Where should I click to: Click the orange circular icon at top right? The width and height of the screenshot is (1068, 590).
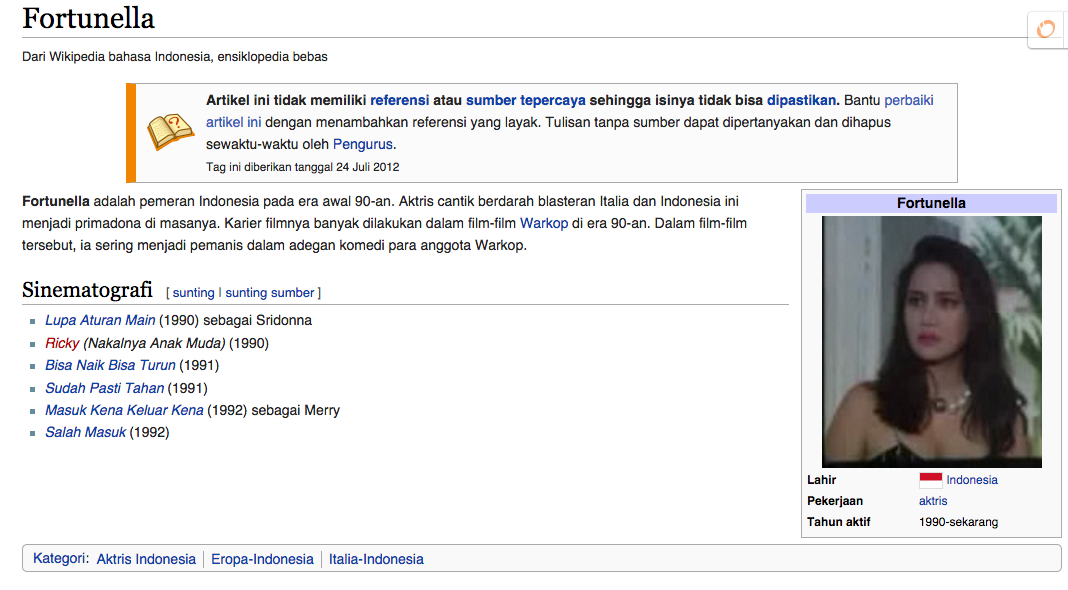coord(1046,29)
